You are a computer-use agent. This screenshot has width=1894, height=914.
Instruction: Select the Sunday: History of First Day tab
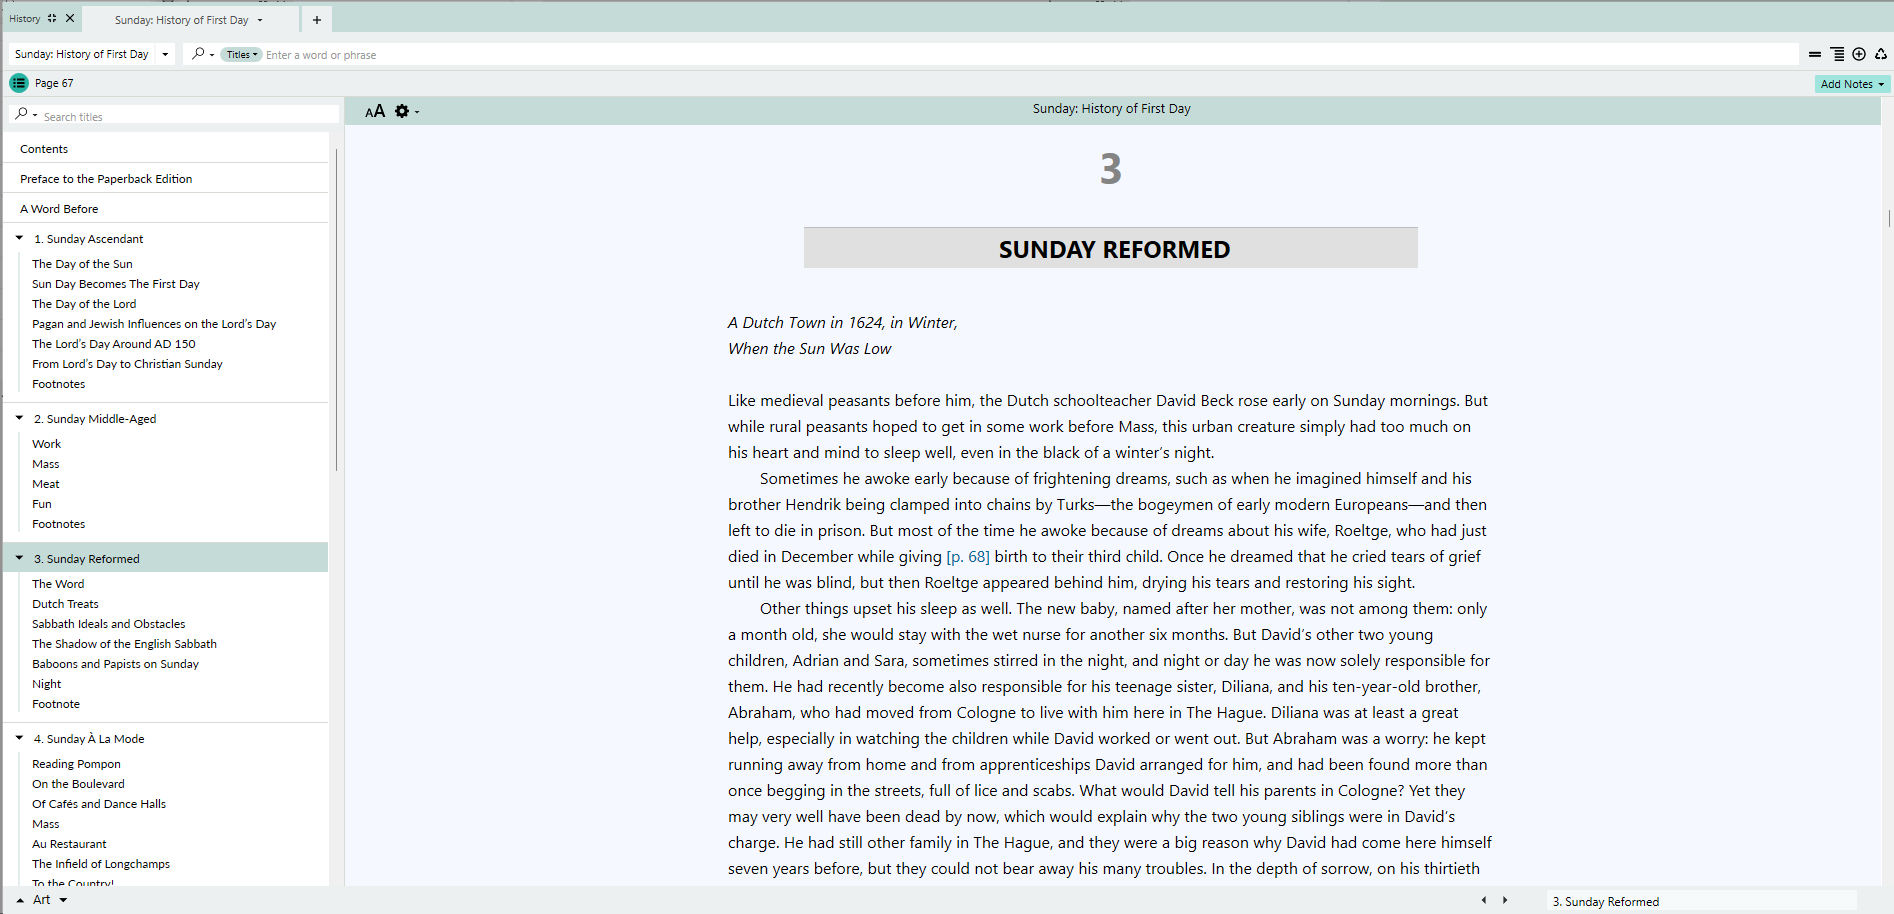(x=181, y=20)
